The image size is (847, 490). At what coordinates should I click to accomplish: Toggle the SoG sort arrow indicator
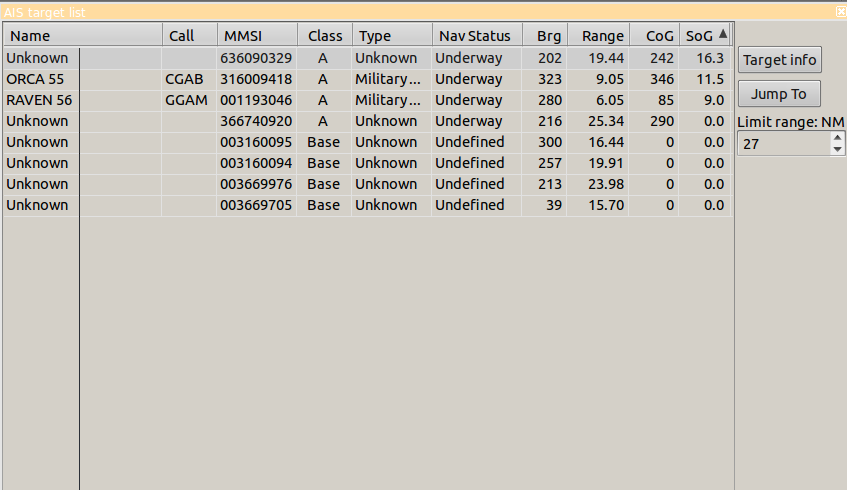[722, 34]
